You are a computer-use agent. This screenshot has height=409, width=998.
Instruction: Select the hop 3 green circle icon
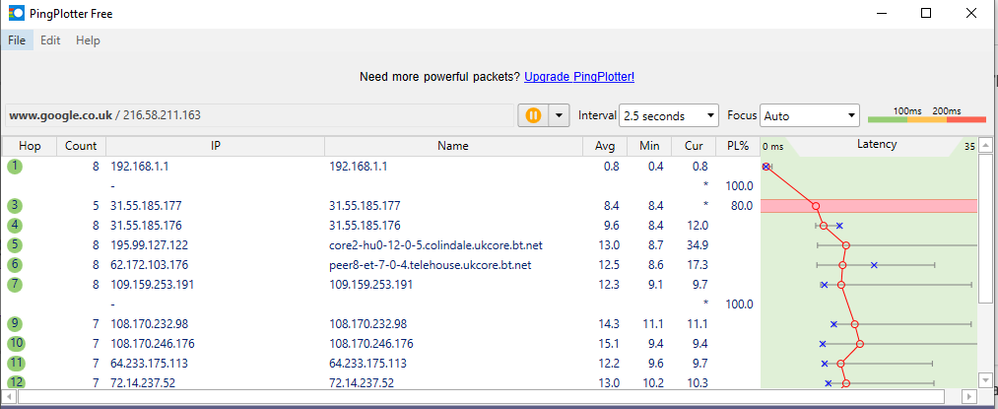click(15, 206)
